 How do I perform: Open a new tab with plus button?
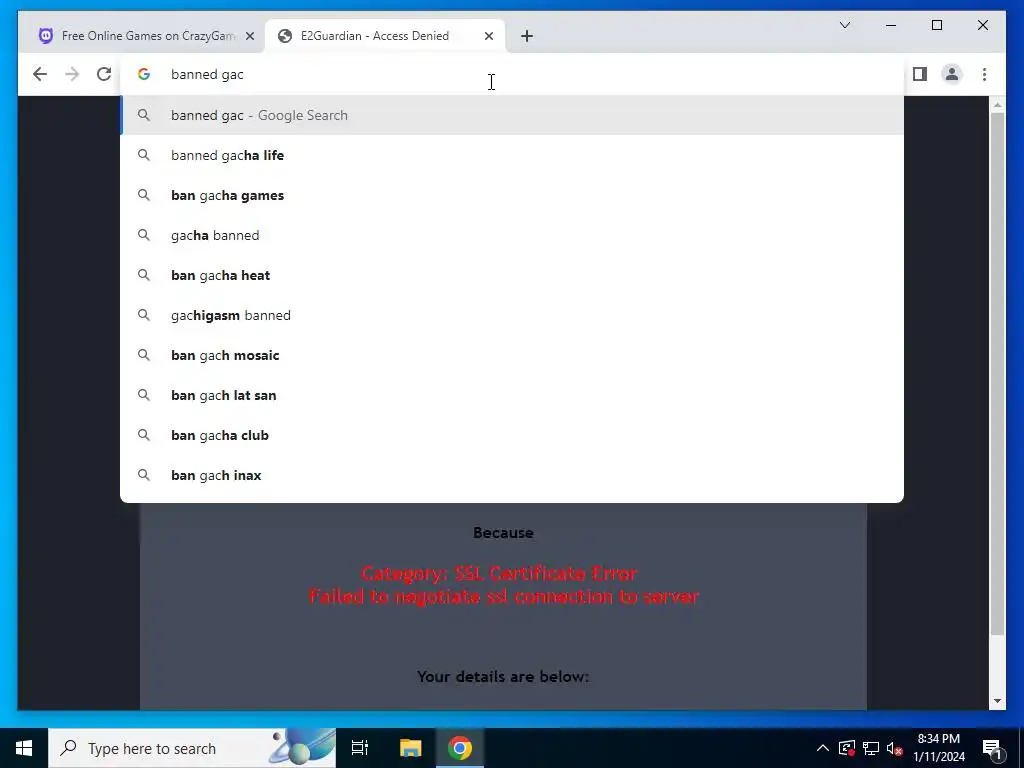[x=527, y=36]
